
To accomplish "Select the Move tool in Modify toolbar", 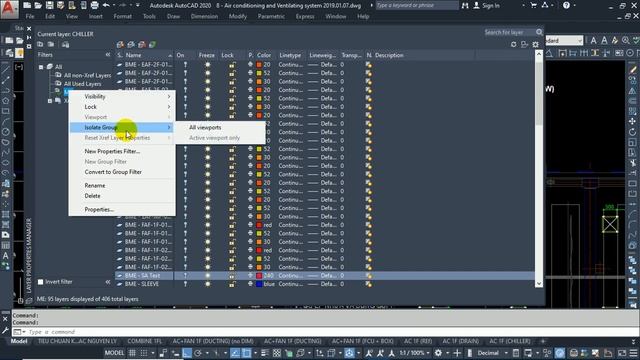I will tap(632, 122).
